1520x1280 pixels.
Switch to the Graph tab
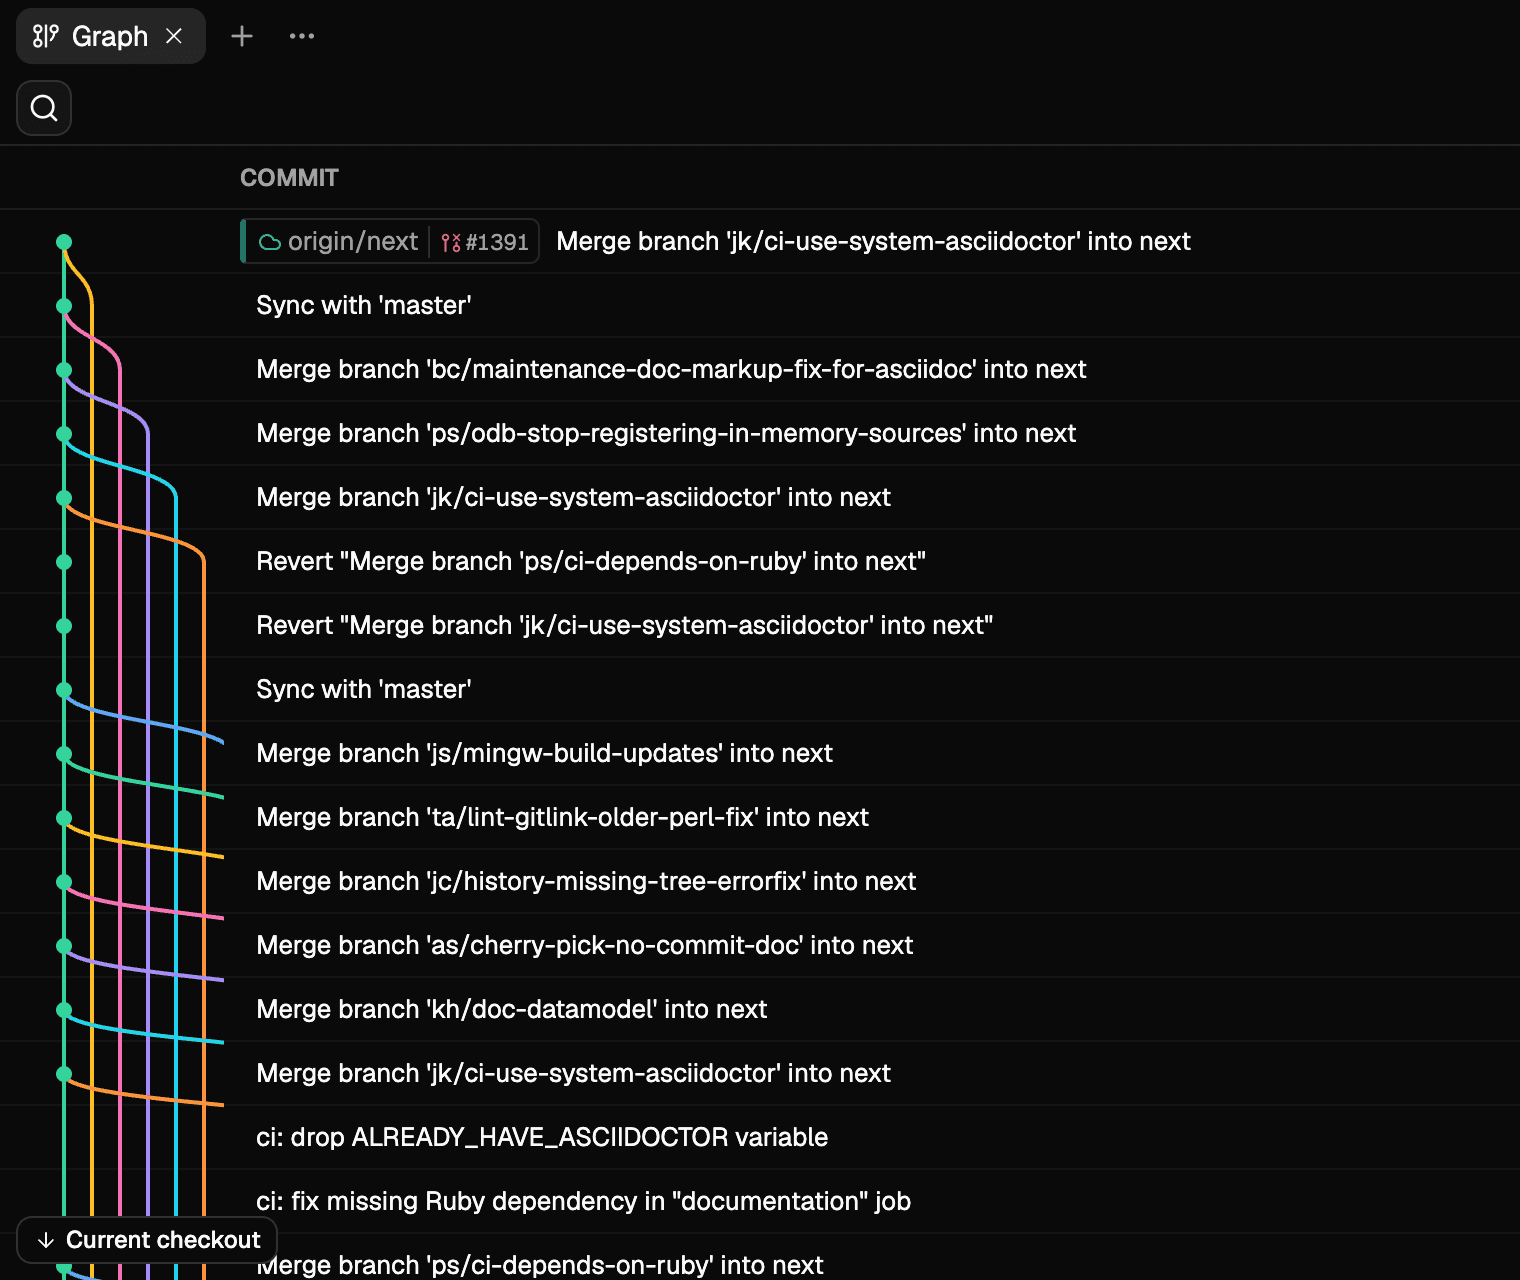click(x=110, y=36)
